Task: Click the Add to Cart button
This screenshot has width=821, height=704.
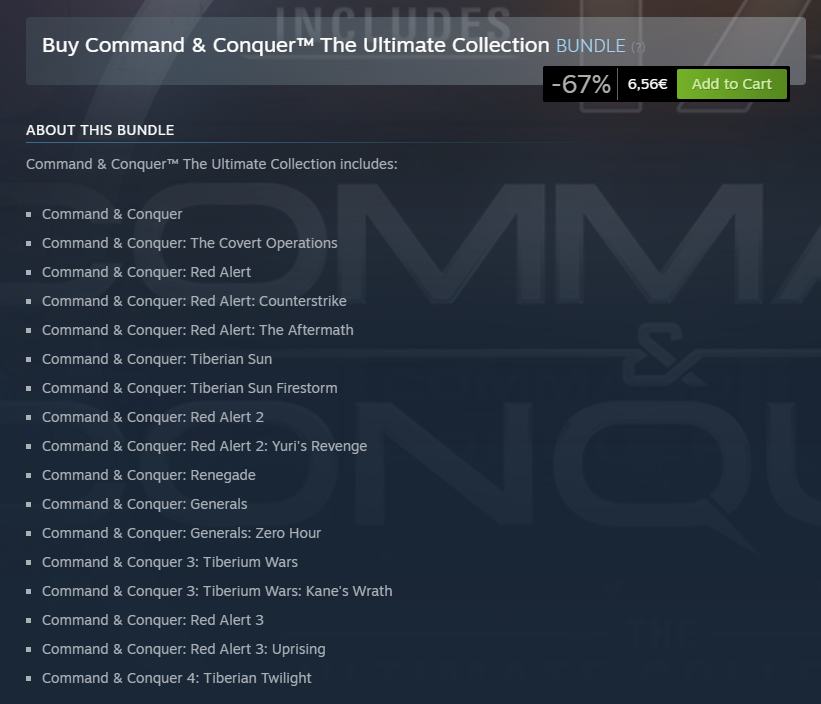Action: pos(731,84)
